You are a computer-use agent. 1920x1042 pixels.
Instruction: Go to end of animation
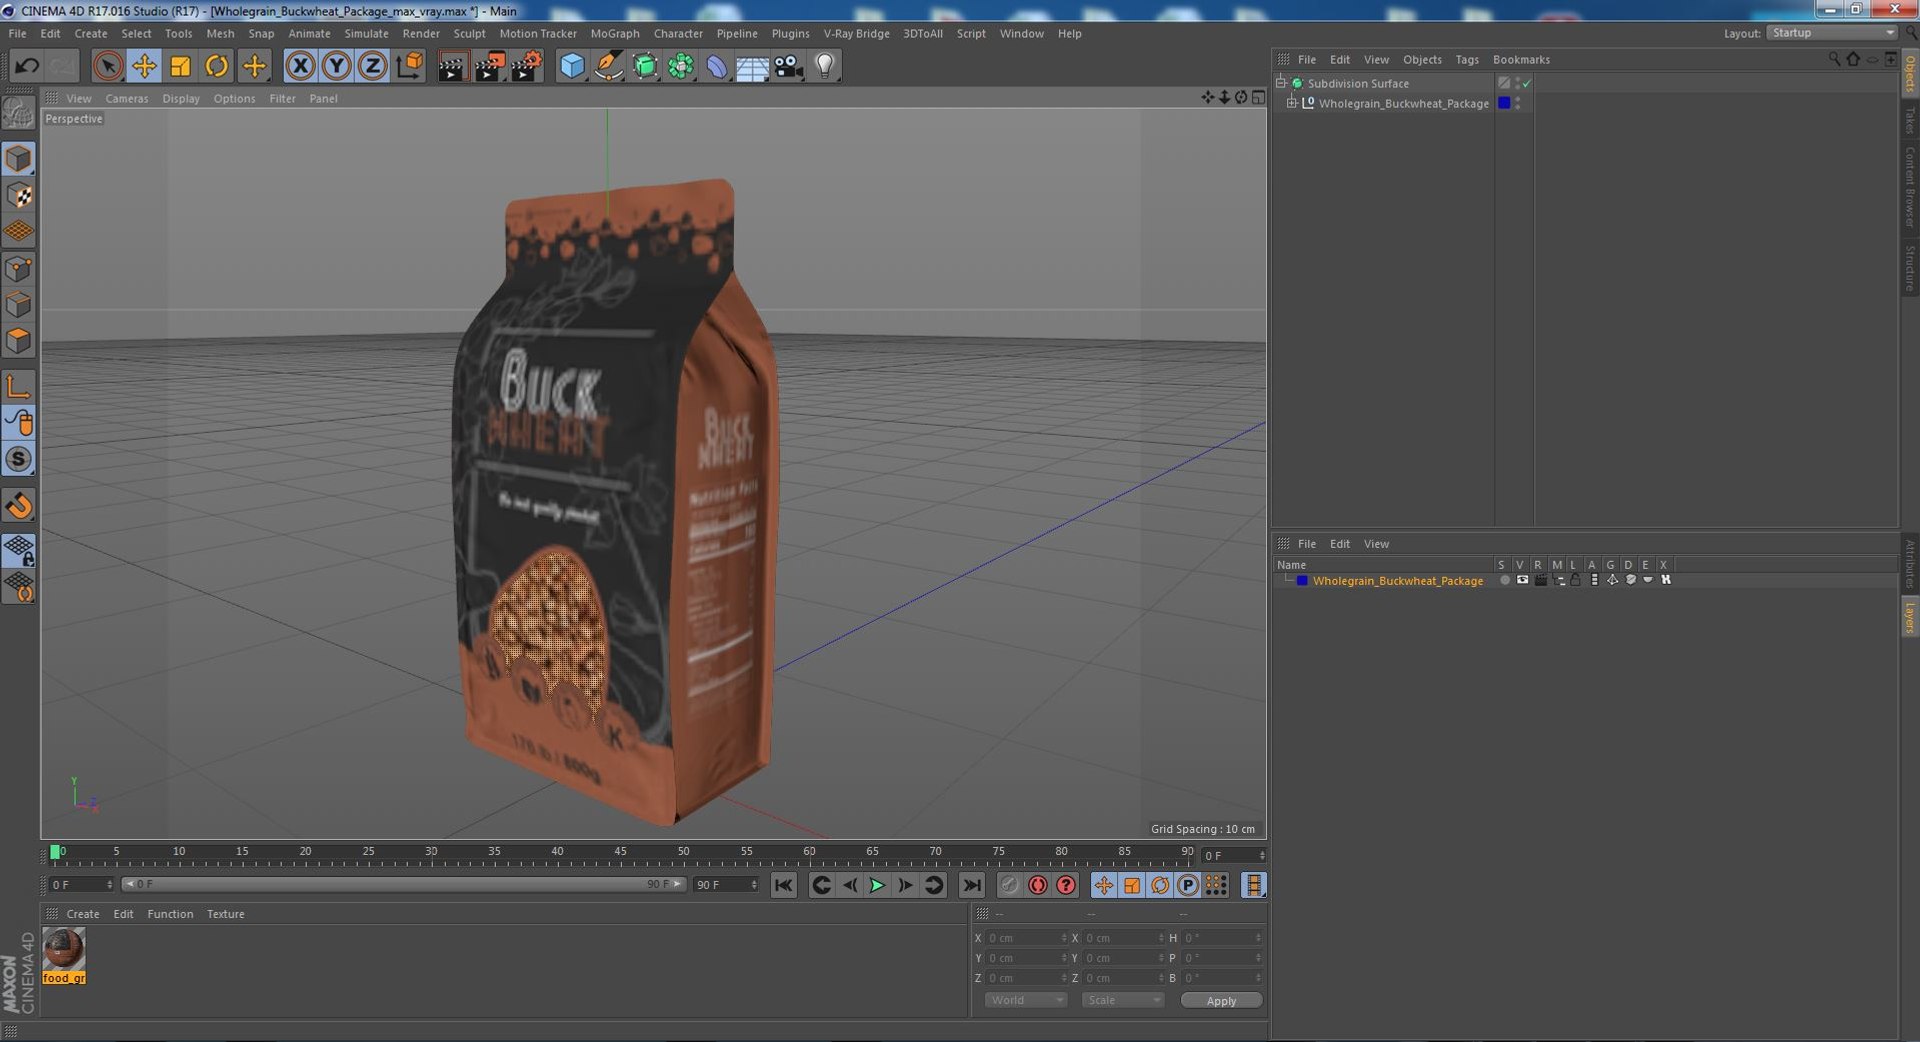[971, 885]
